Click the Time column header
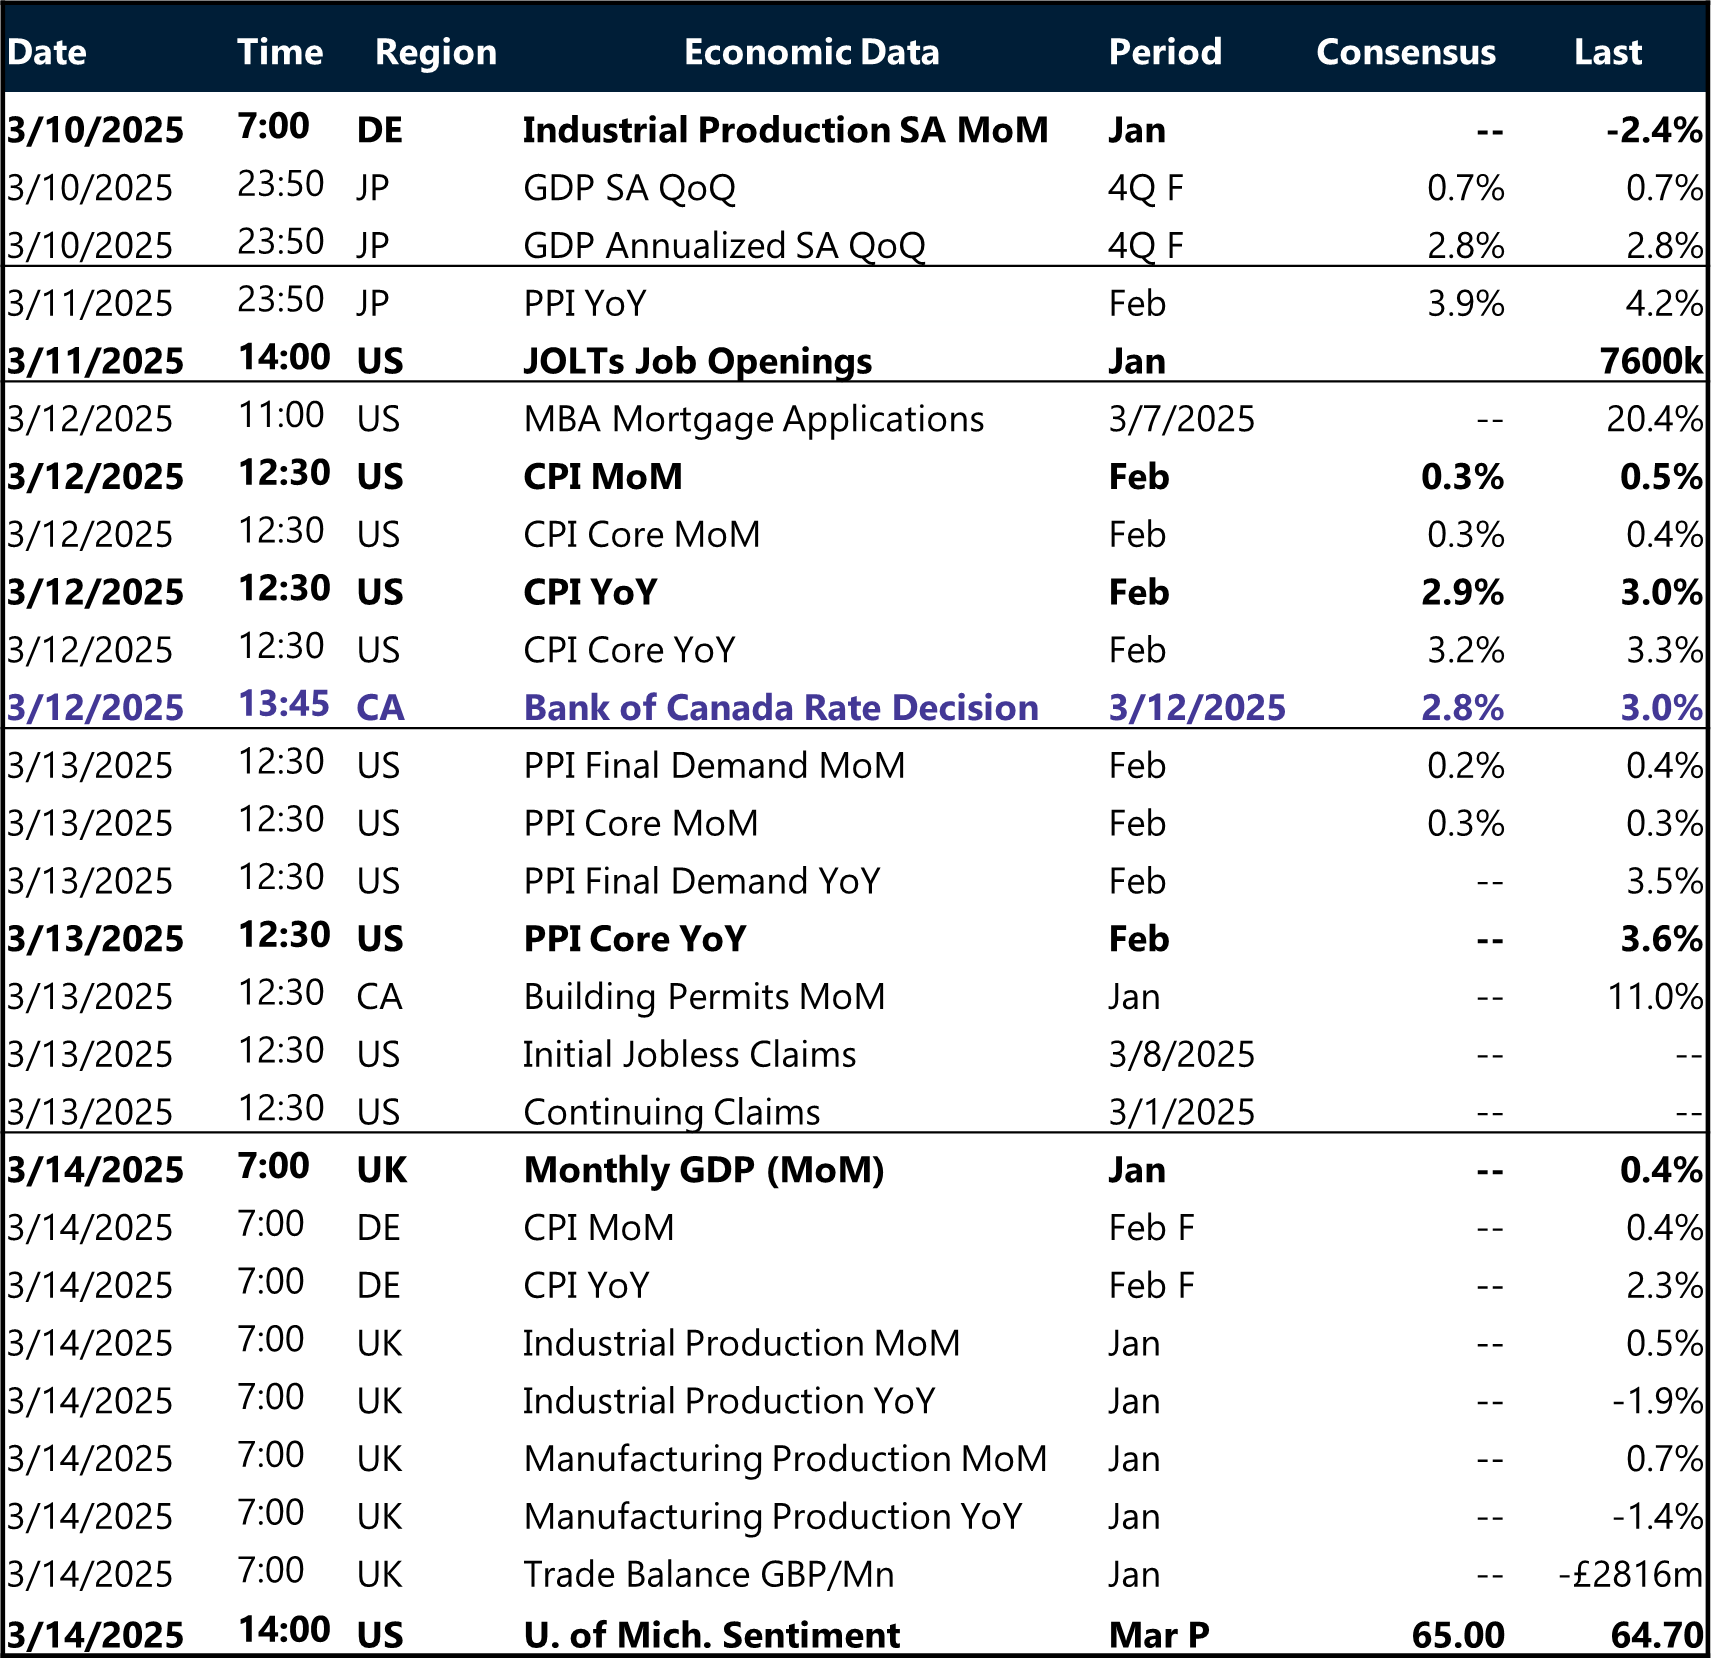The image size is (1713, 1678). (x=281, y=52)
